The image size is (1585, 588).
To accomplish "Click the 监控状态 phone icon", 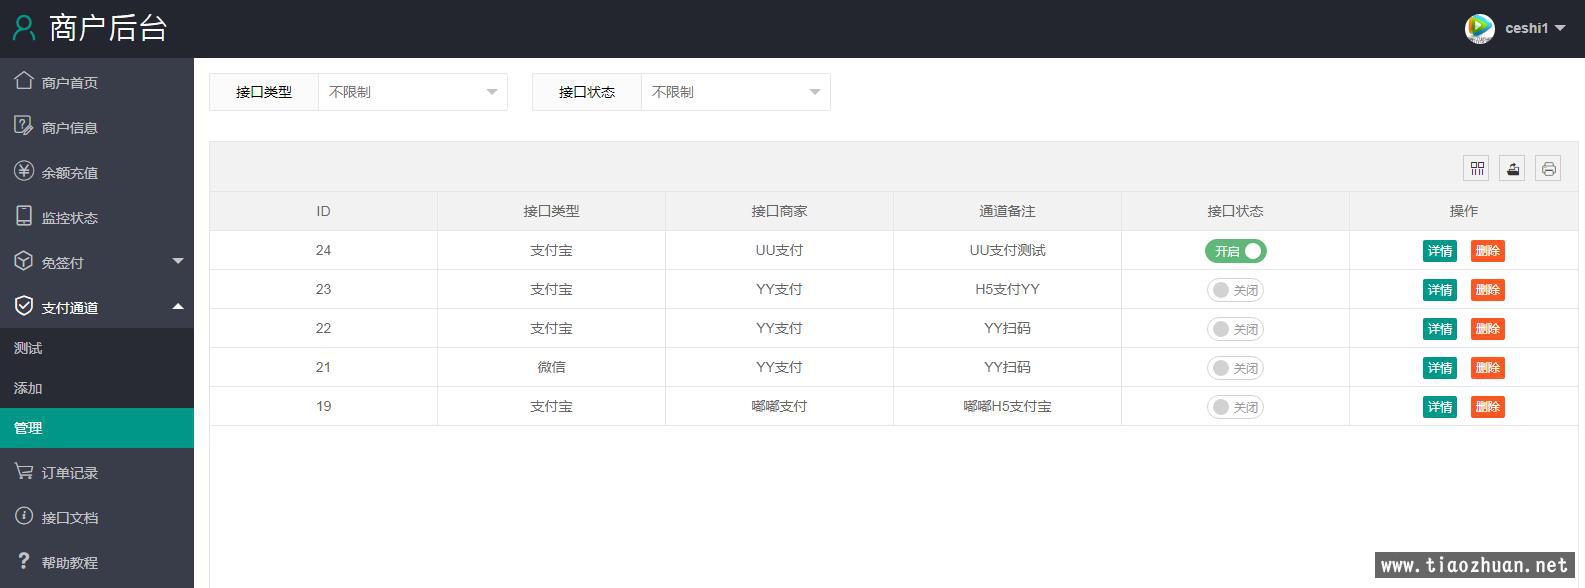I will 24,216.
